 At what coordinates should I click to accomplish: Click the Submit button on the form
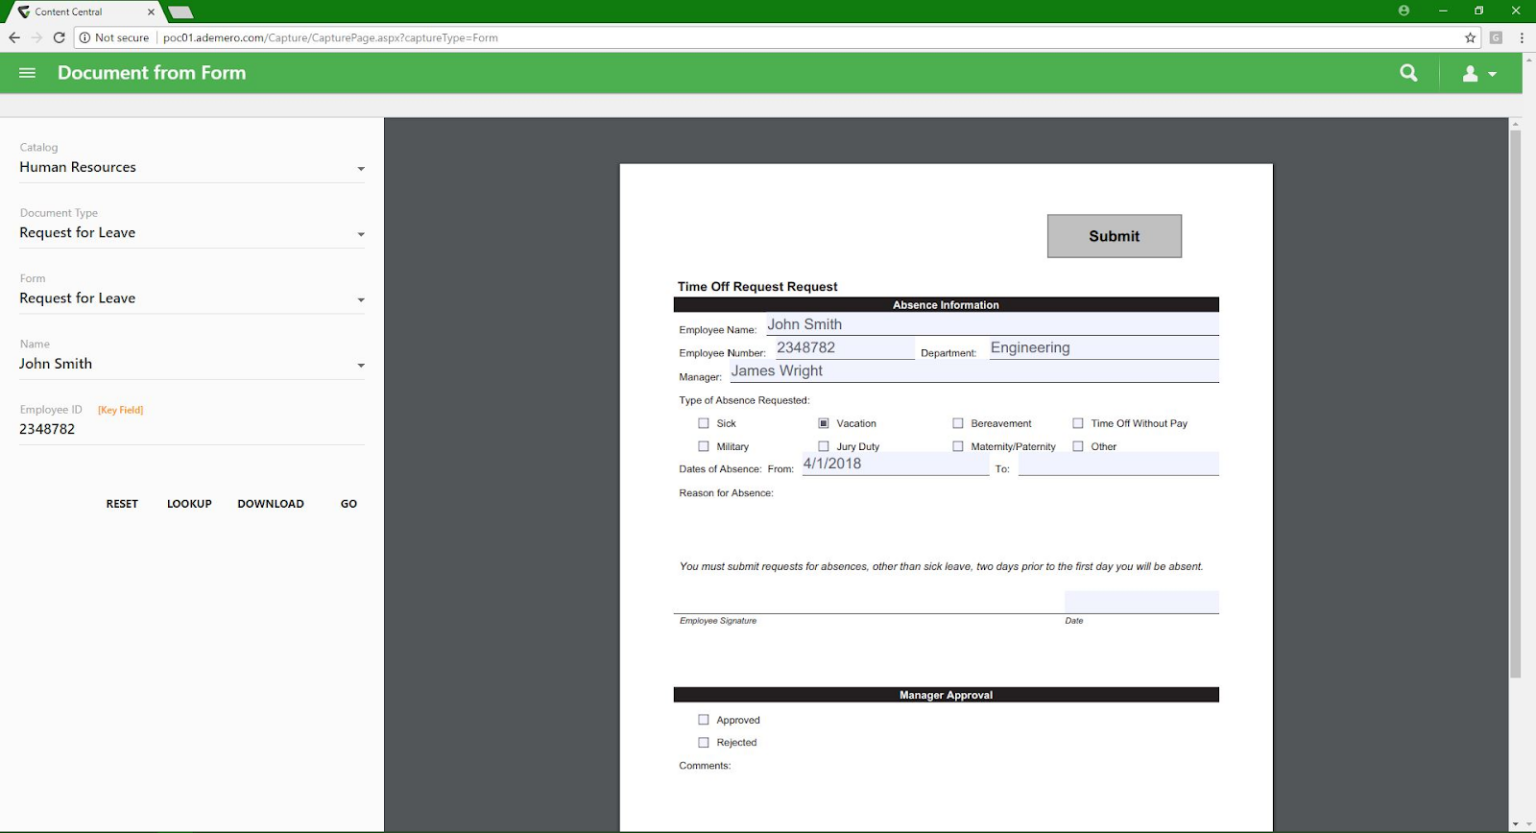1113,236
